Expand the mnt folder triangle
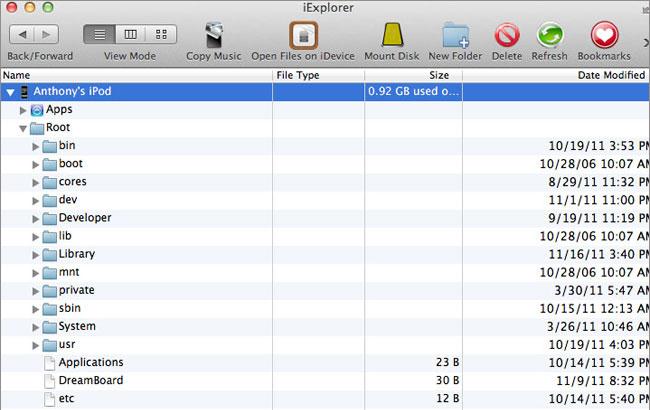Screen dimensions: 650x410 click(x=36, y=273)
